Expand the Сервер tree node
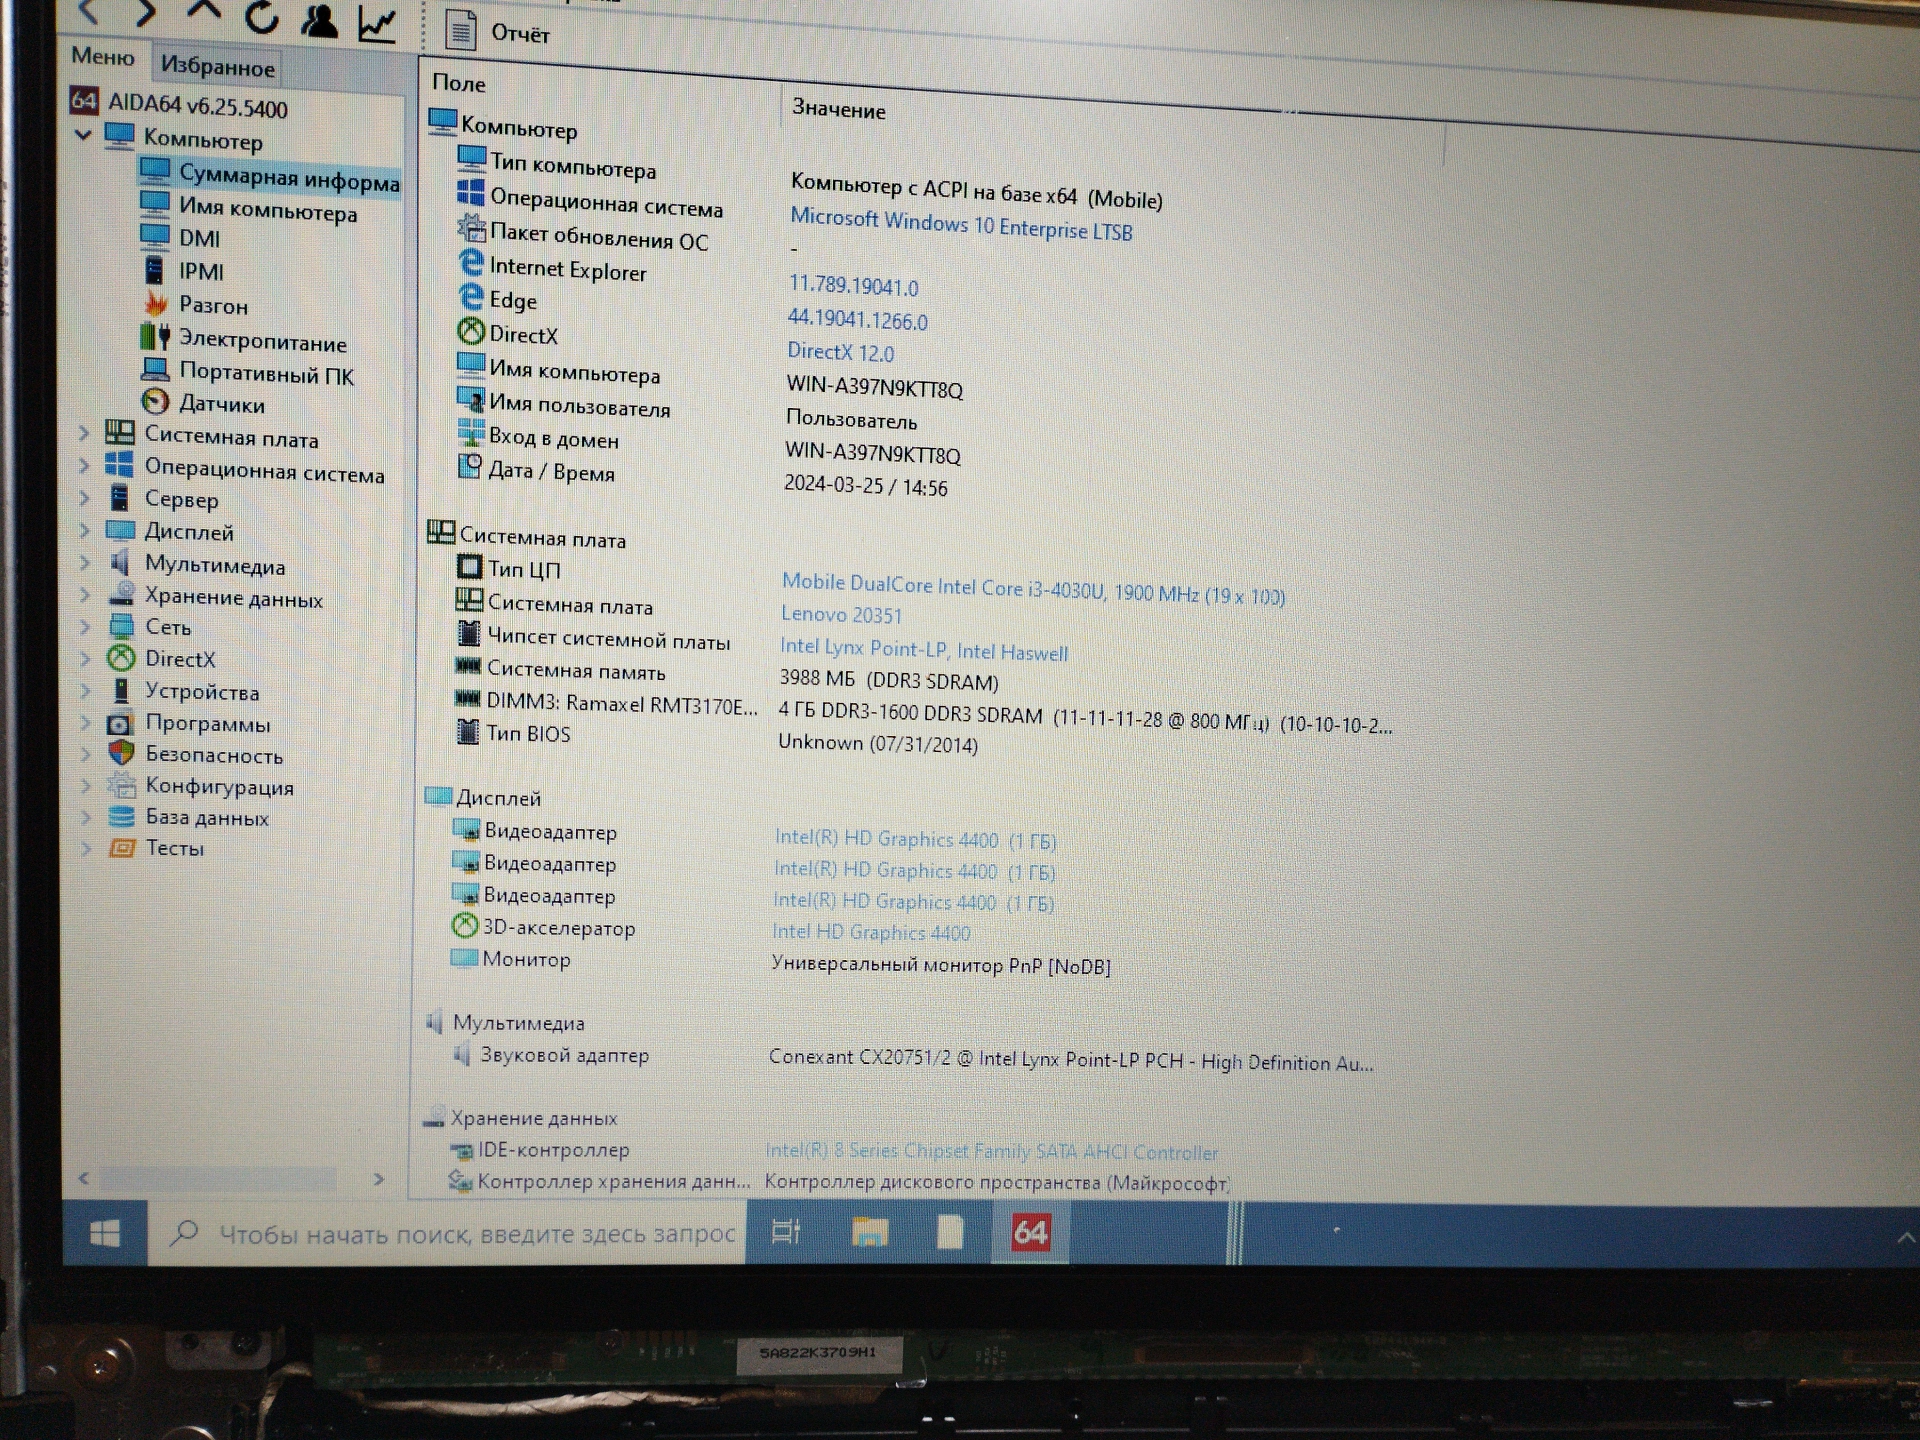Image resolution: width=1920 pixels, height=1440 pixels. pyautogui.click(x=84, y=497)
